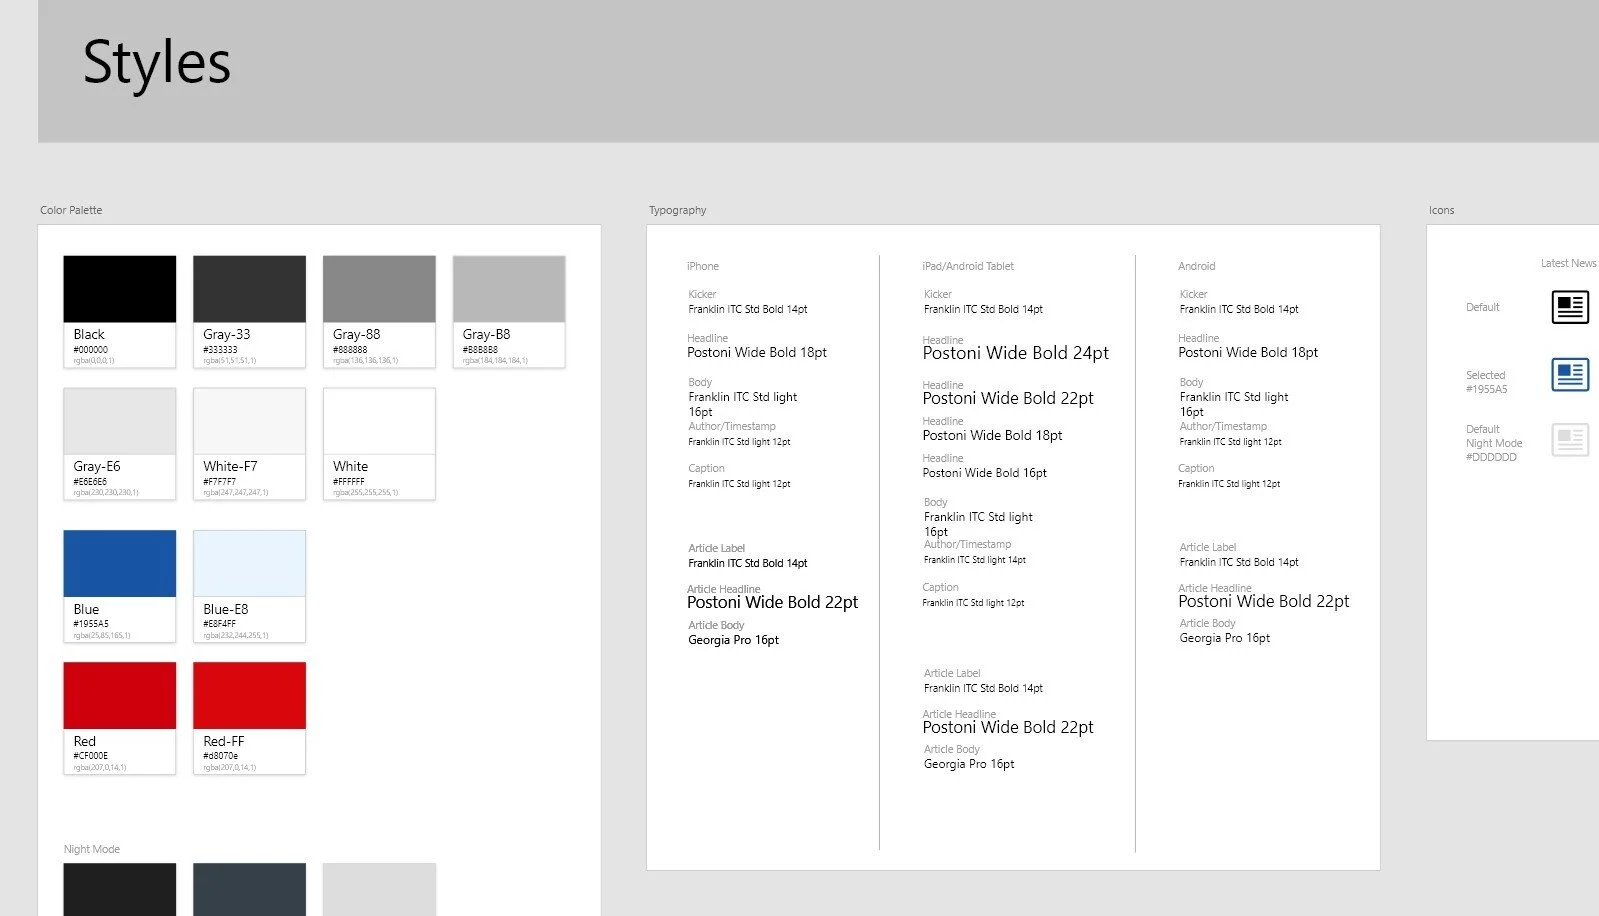Select iPad Caption 'Franklin ITC Std light 12pt'
Screen dimensions: 1599x916
pyautogui.click(x=973, y=603)
